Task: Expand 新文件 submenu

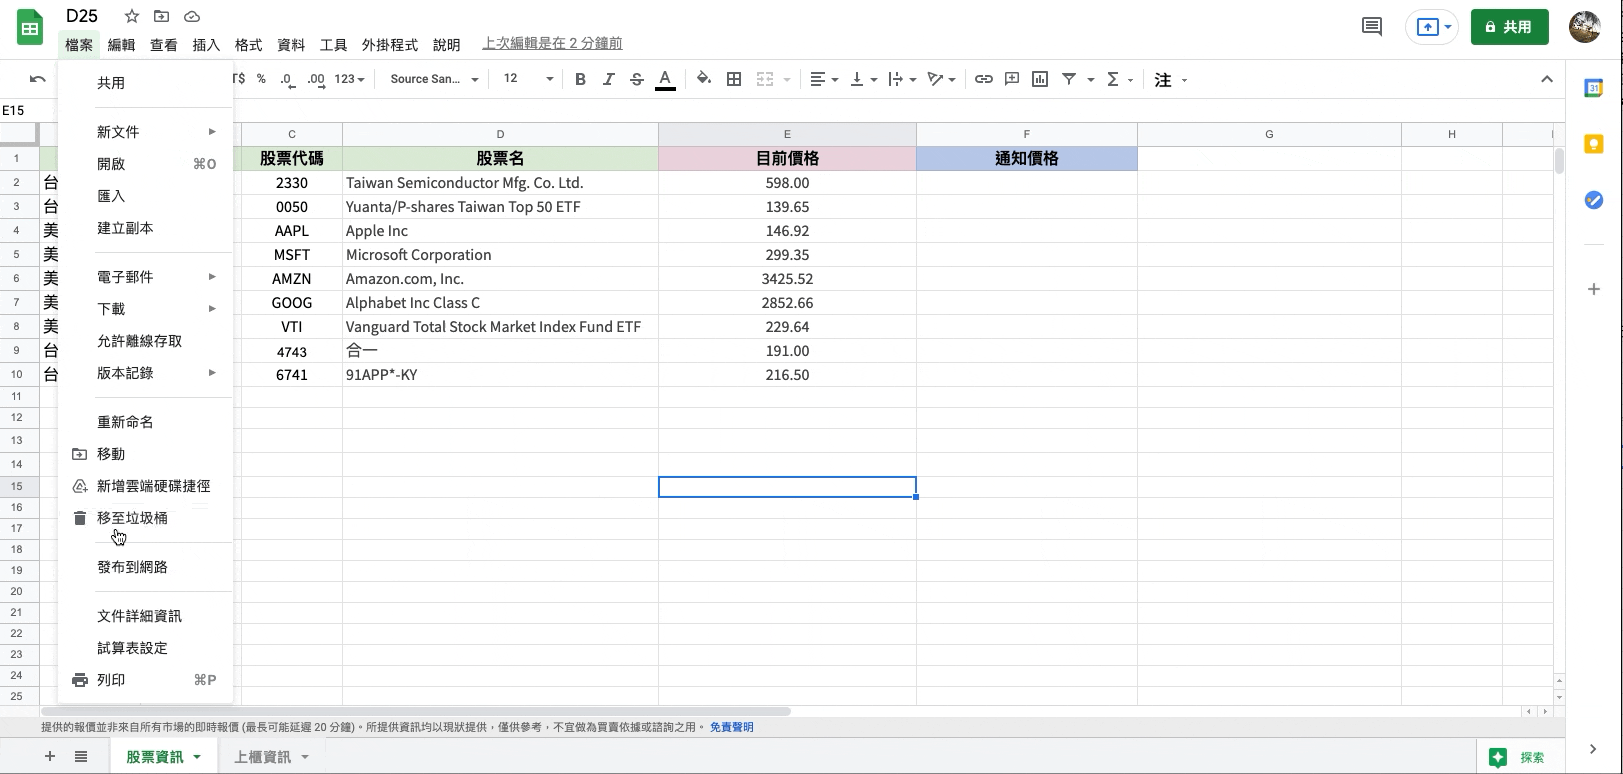Action: (145, 132)
